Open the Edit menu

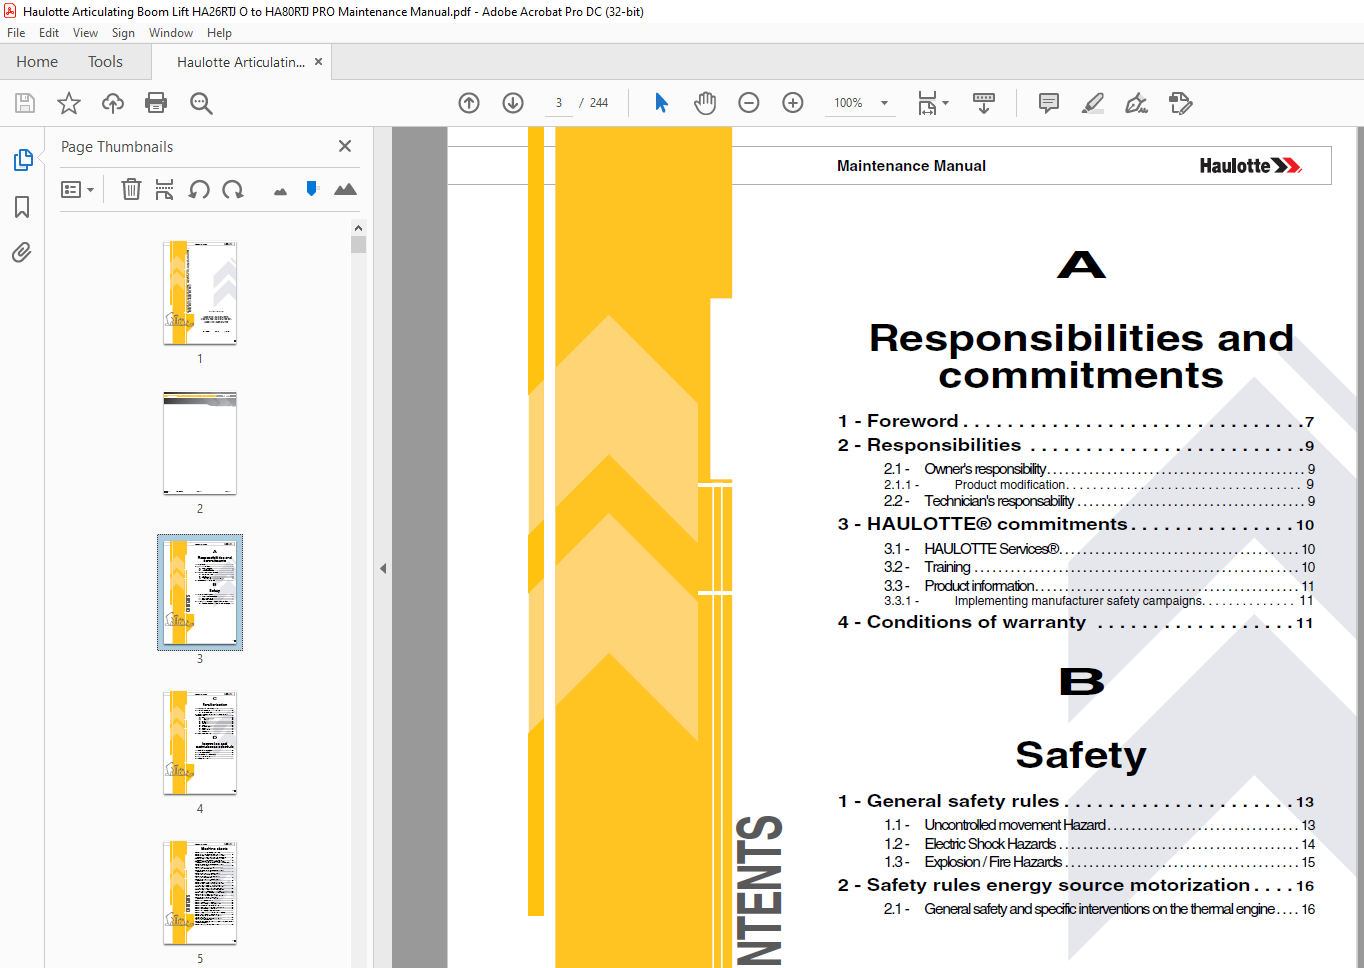[49, 33]
